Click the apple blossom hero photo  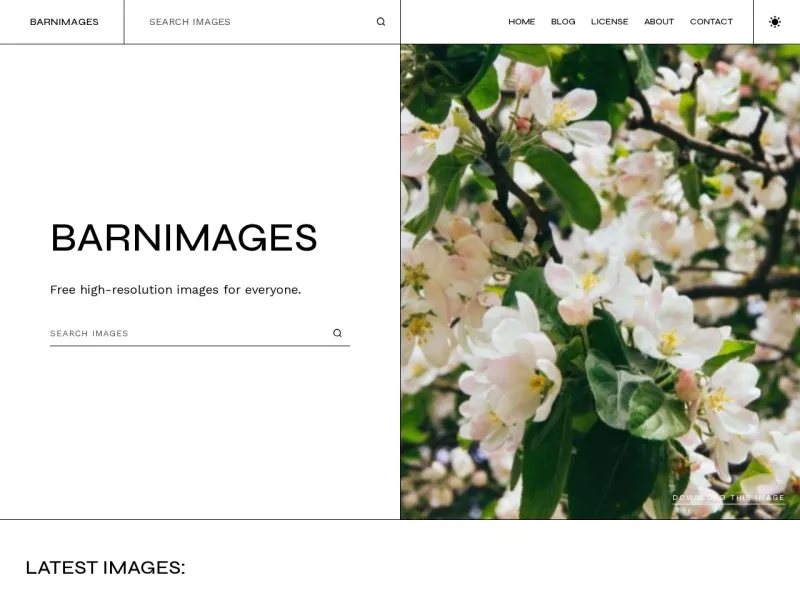point(600,282)
